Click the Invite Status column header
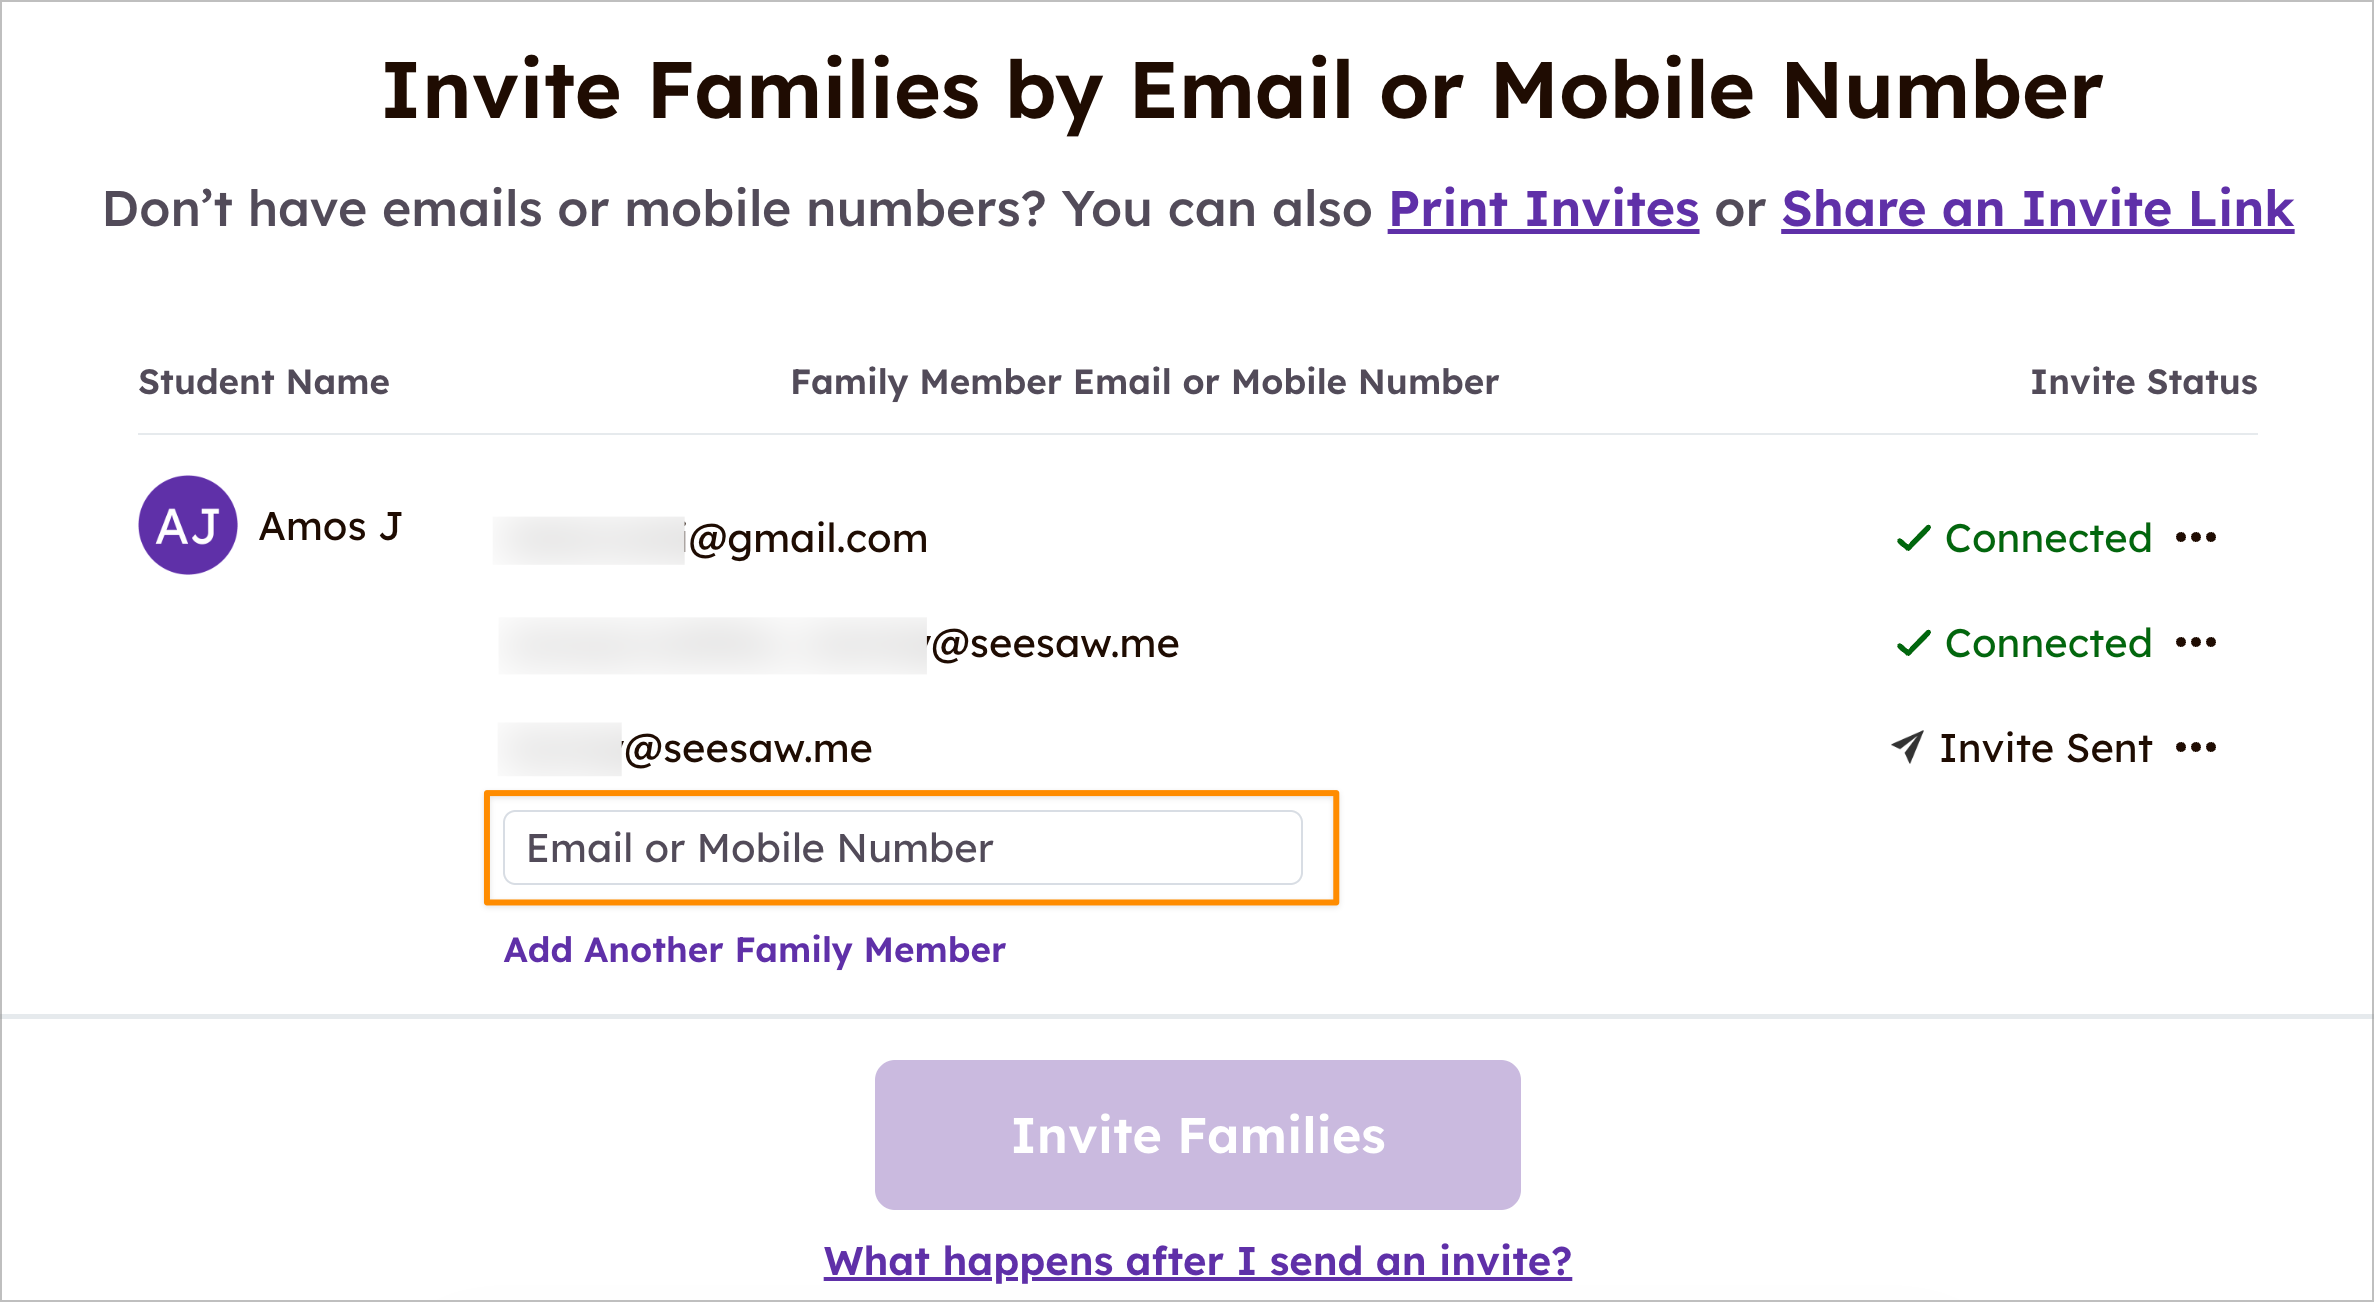 (2143, 382)
